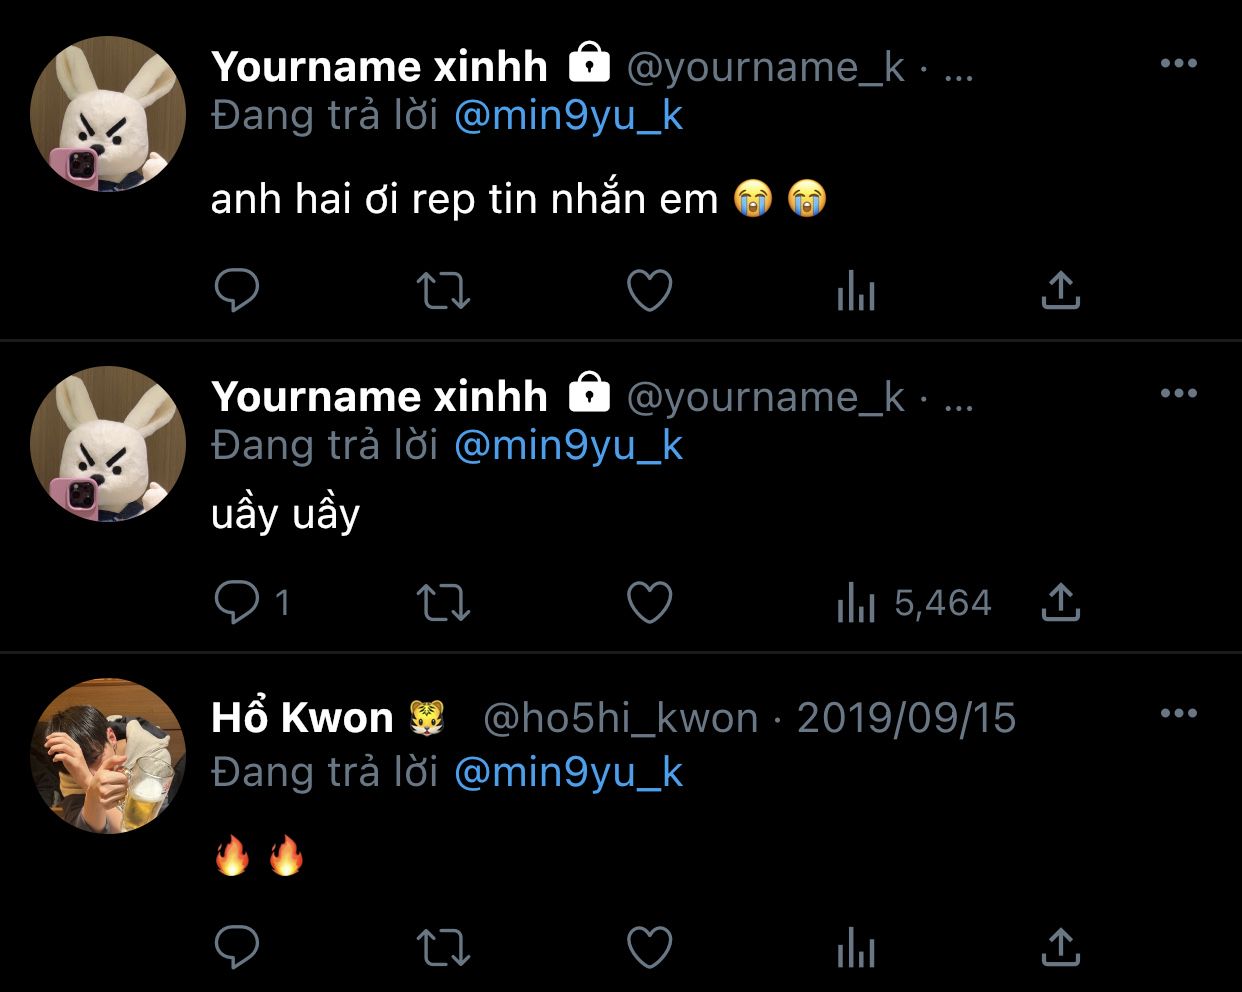
Task: Open more options for the 'uầy uầy' tweet
Action: coord(1178,394)
